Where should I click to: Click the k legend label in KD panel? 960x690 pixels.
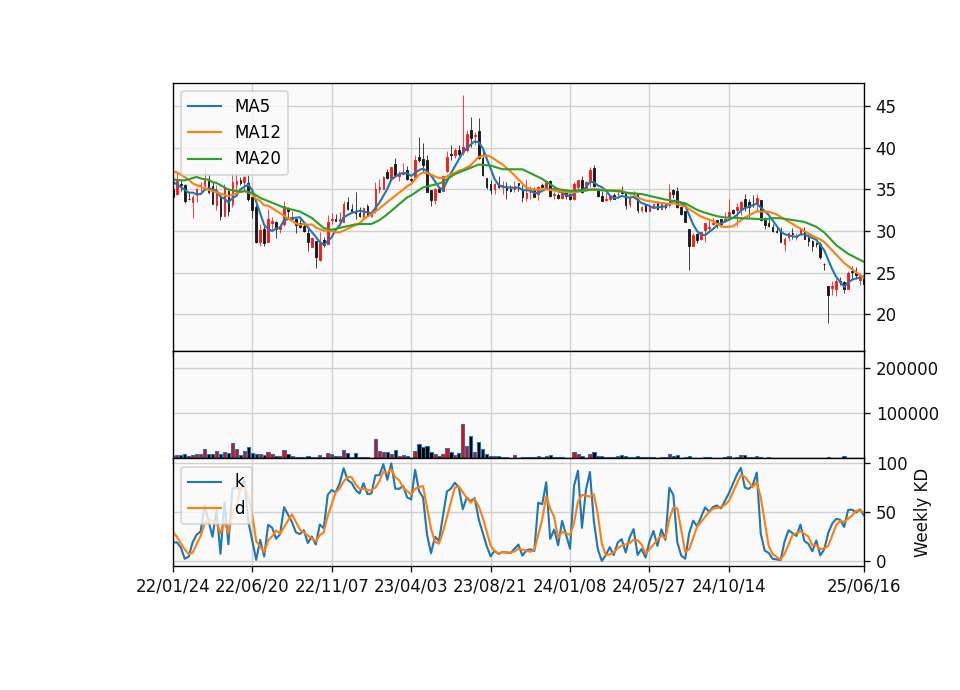point(239,481)
